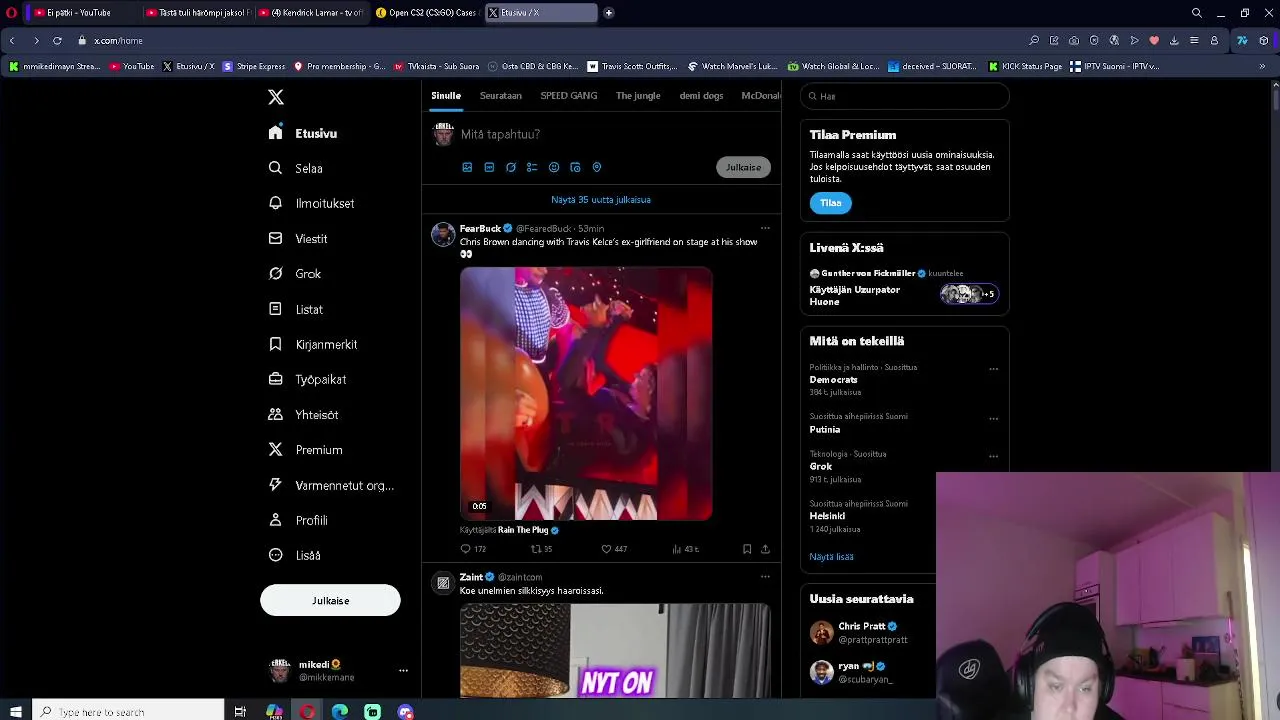The width and height of the screenshot is (1280, 720).
Task: Switch to Sinulle tab
Action: tap(446, 96)
